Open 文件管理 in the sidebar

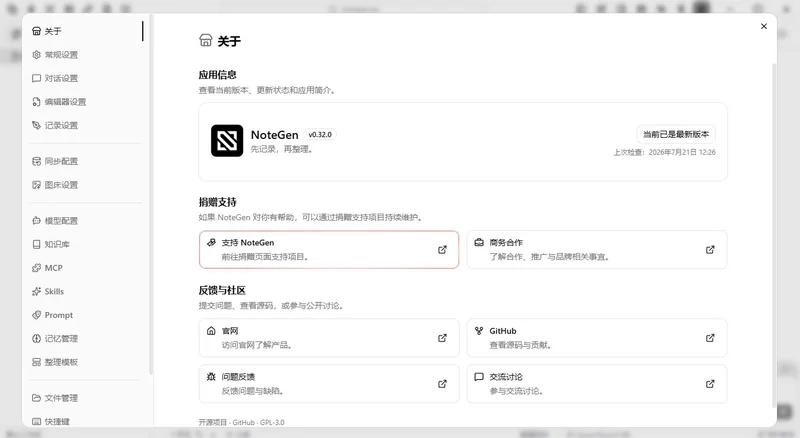click(x=85, y=398)
